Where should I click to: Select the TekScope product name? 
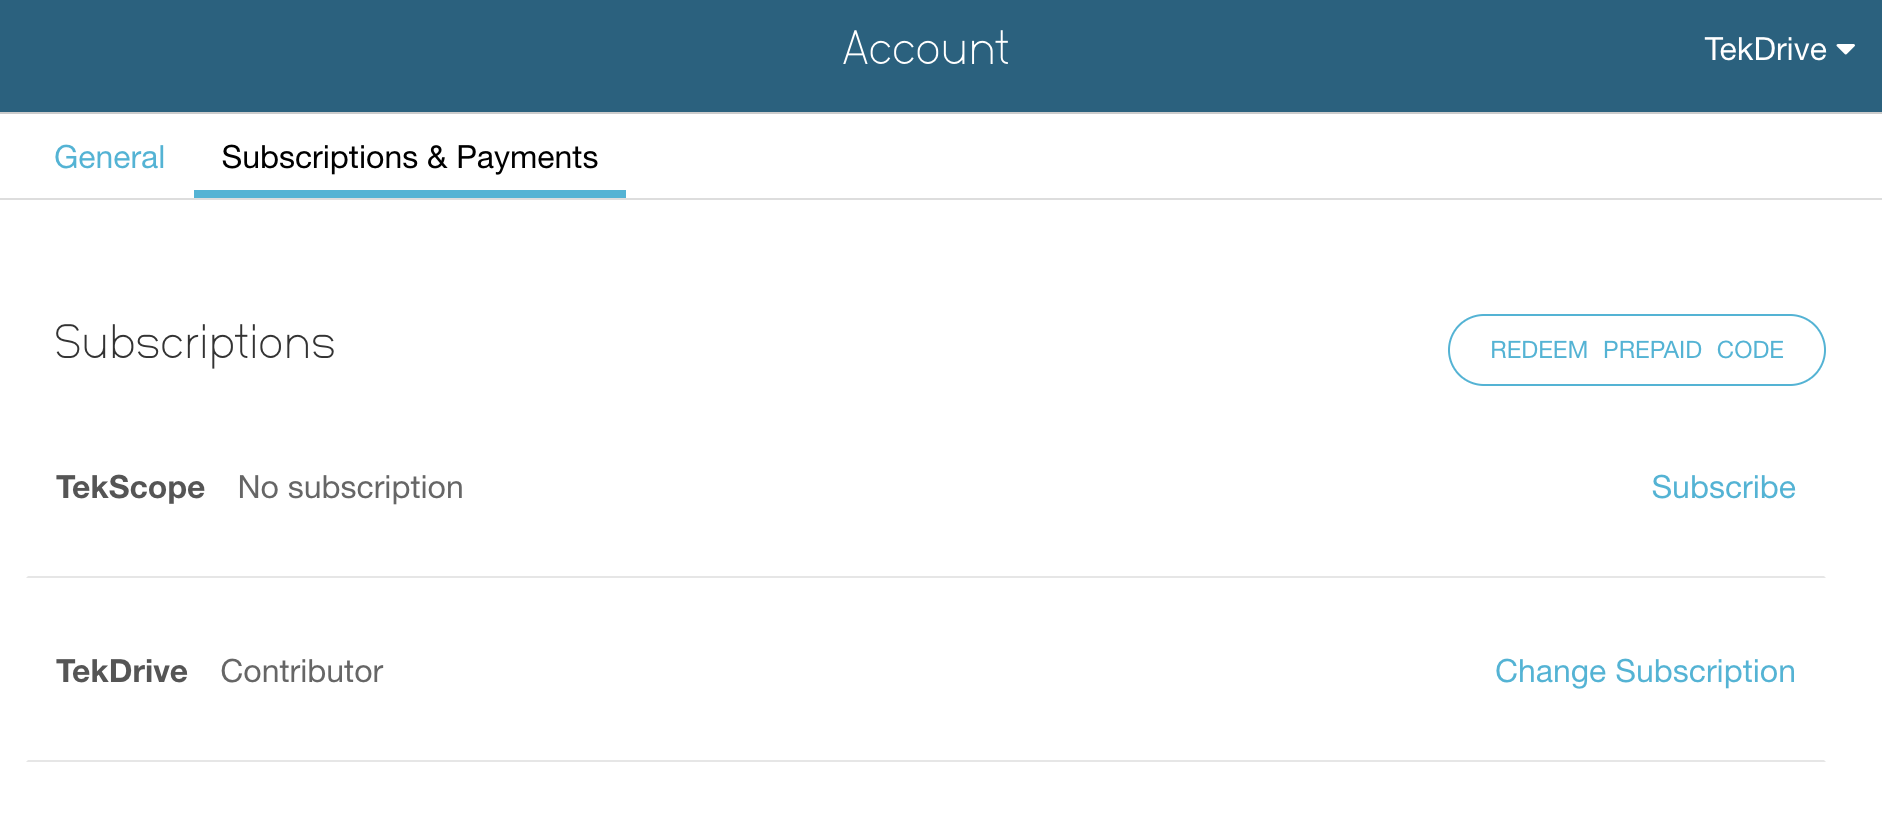[x=130, y=487]
